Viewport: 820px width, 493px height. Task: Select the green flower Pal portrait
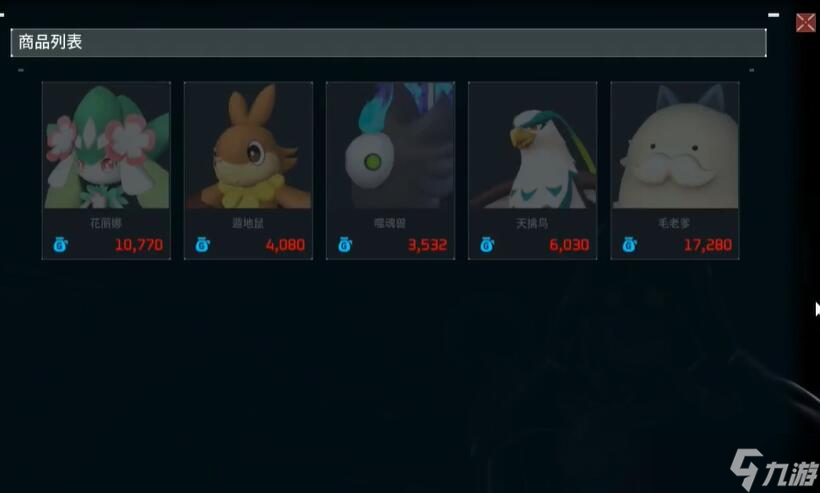coord(106,145)
